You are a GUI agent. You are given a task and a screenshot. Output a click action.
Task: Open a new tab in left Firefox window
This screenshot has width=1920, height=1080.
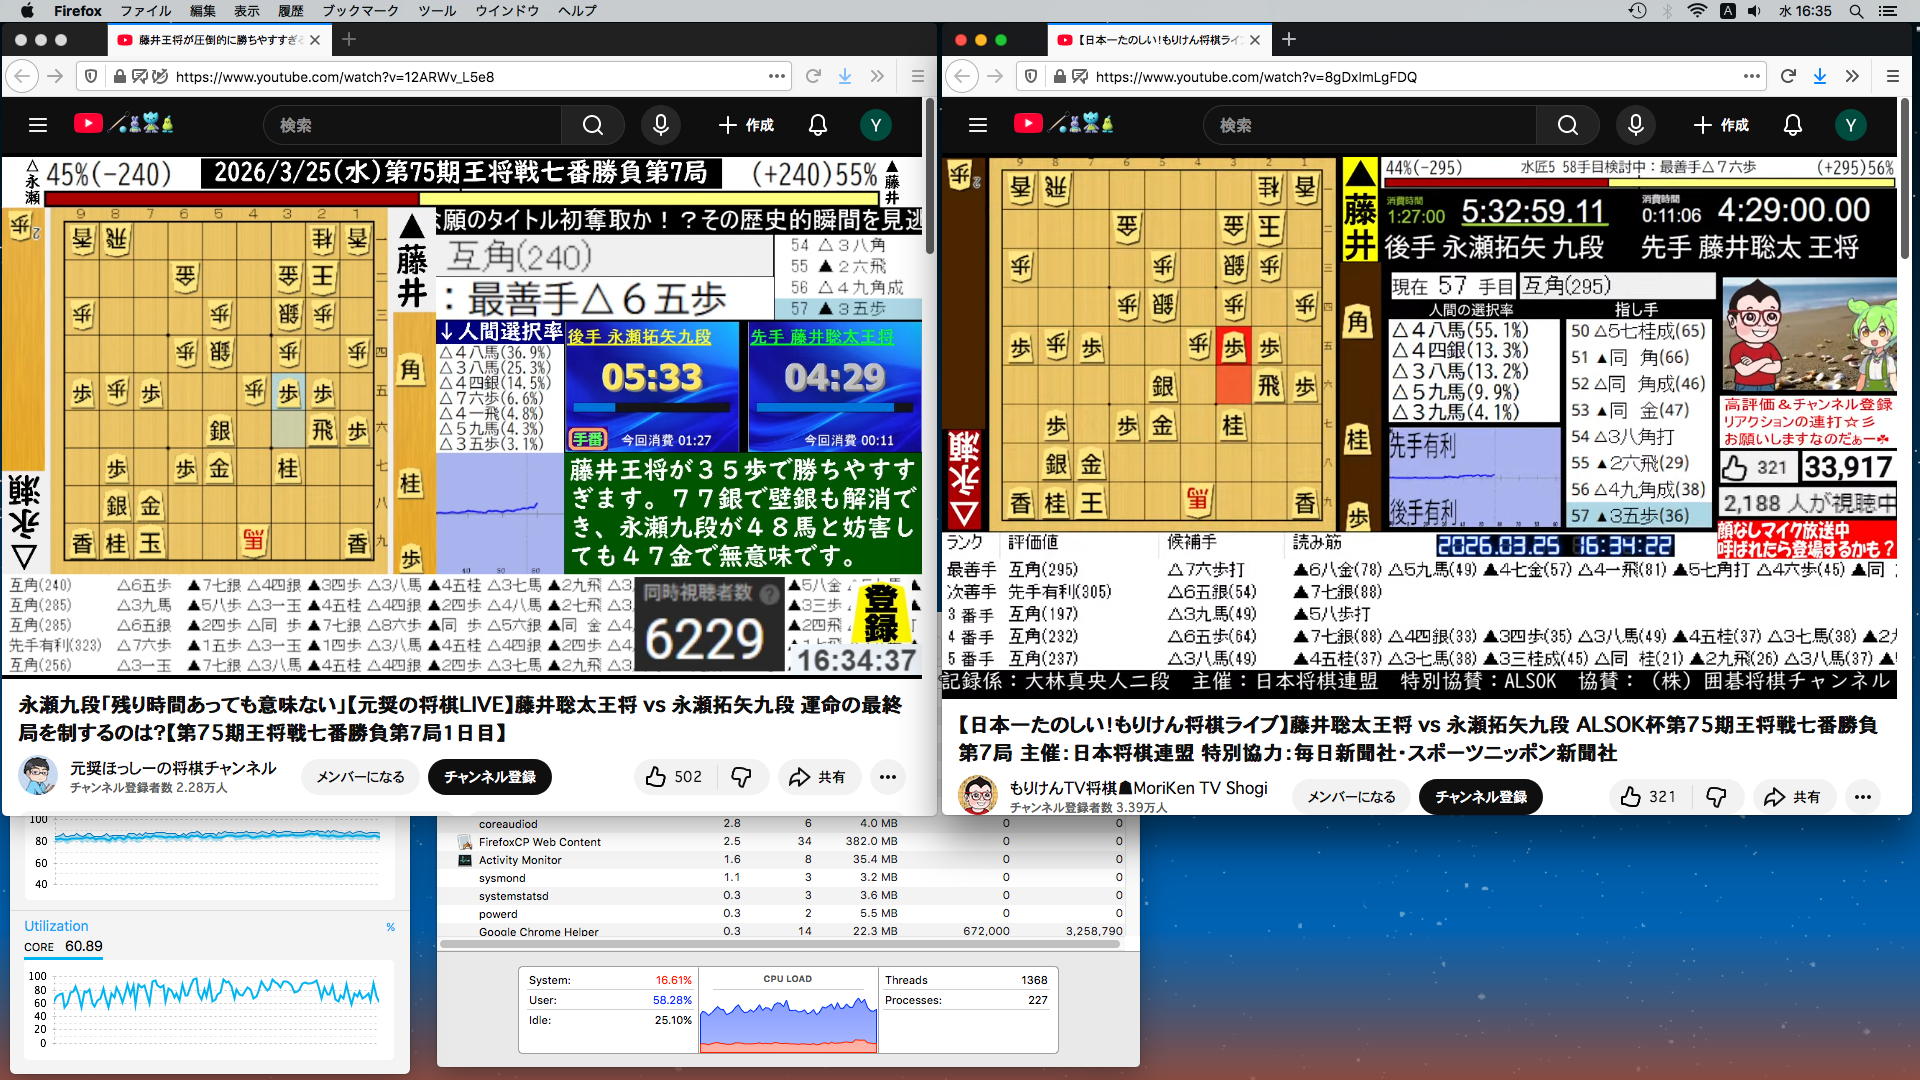[x=349, y=40]
